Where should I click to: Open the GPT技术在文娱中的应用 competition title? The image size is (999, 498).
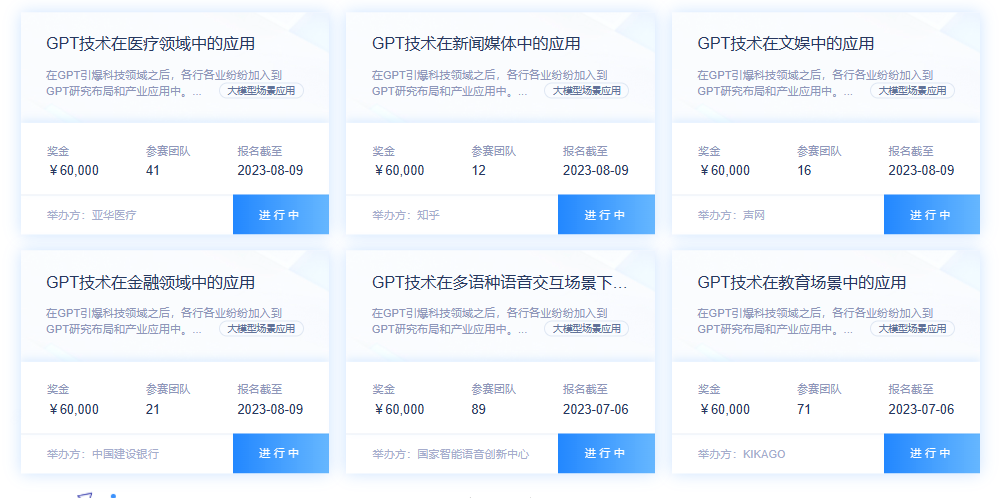[x=786, y=44]
